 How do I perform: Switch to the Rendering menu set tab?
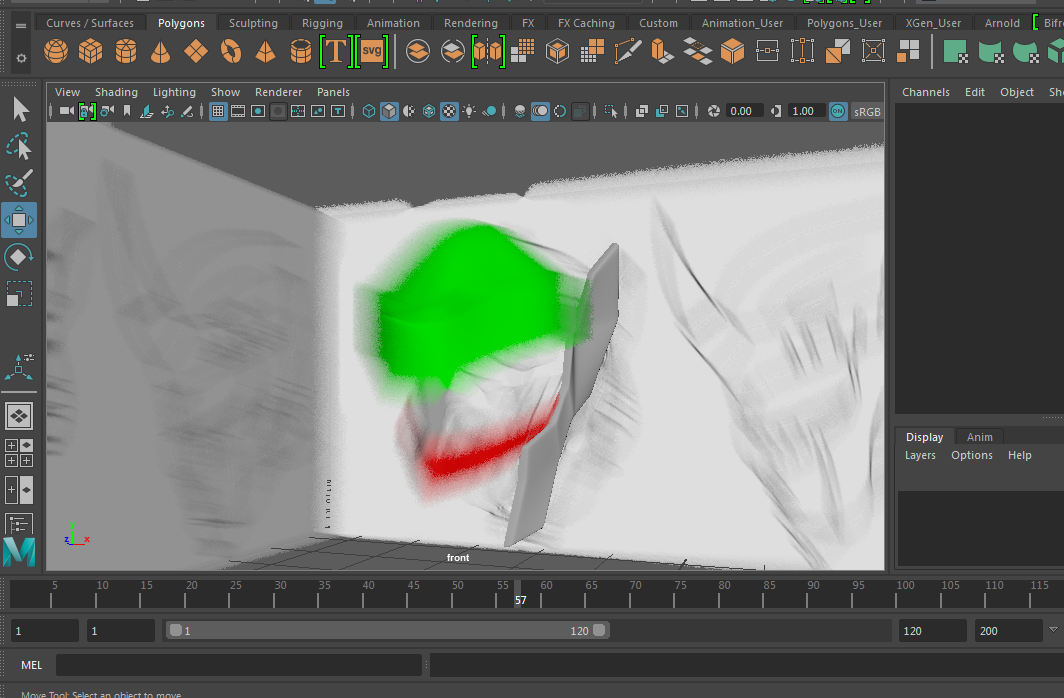470,22
